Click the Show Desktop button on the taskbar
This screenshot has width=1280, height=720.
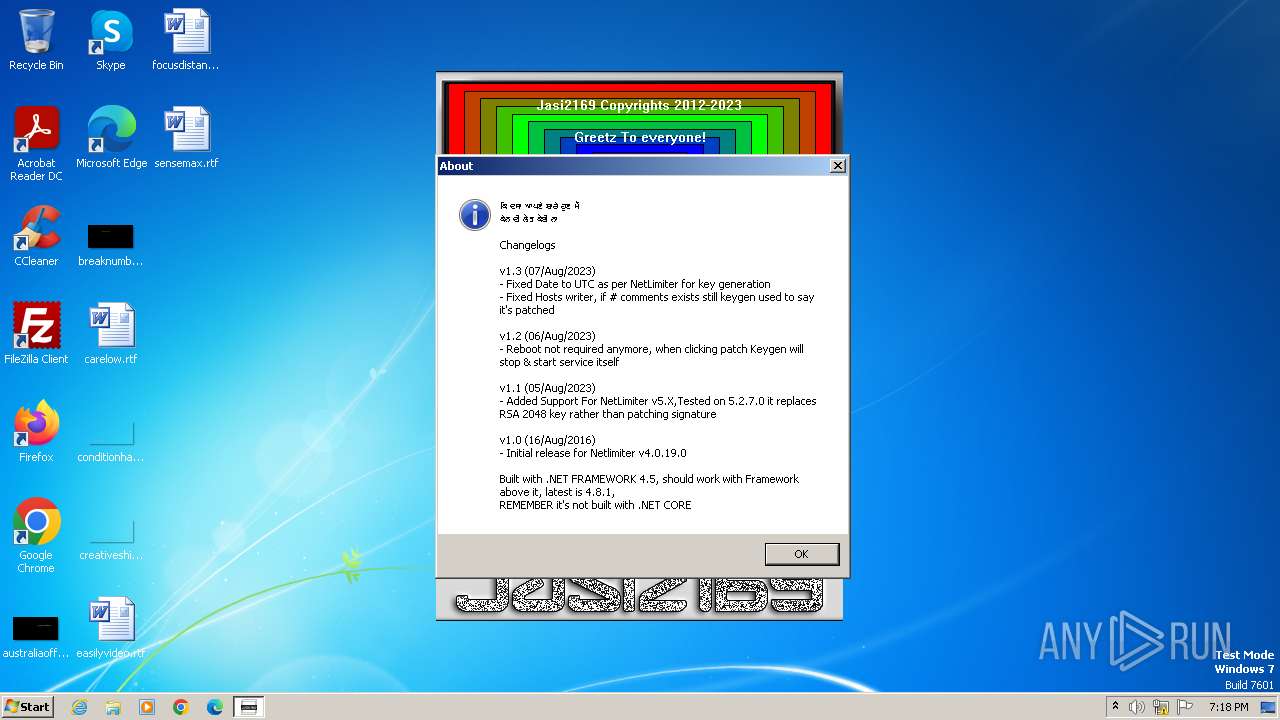tap(1270, 706)
